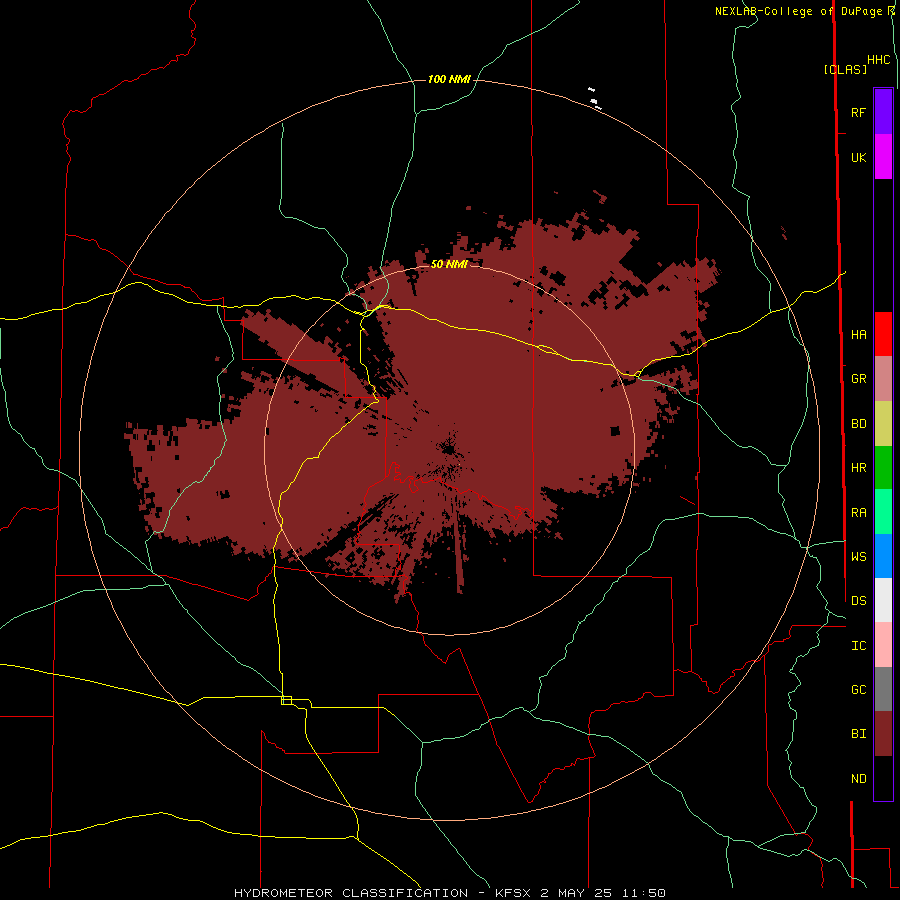This screenshot has width=900, height=900.
Task: Click the WS blue legend swatch
Action: coord(883,556)
